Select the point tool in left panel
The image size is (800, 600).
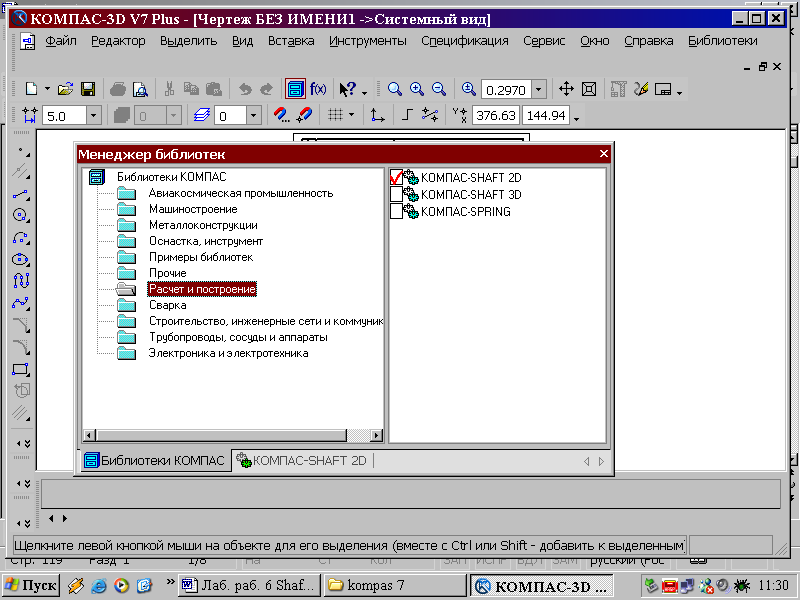[21, 152]
